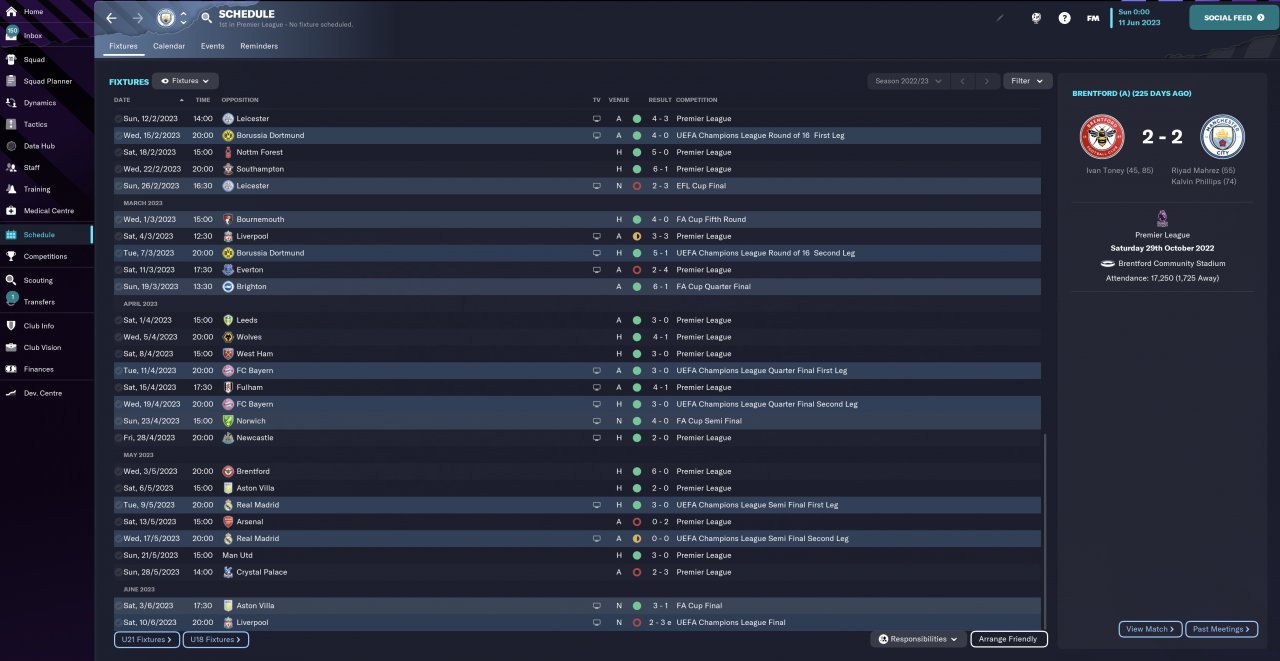
Task: Open the Squad shirt icon
Action: click(x=11, y=59)
